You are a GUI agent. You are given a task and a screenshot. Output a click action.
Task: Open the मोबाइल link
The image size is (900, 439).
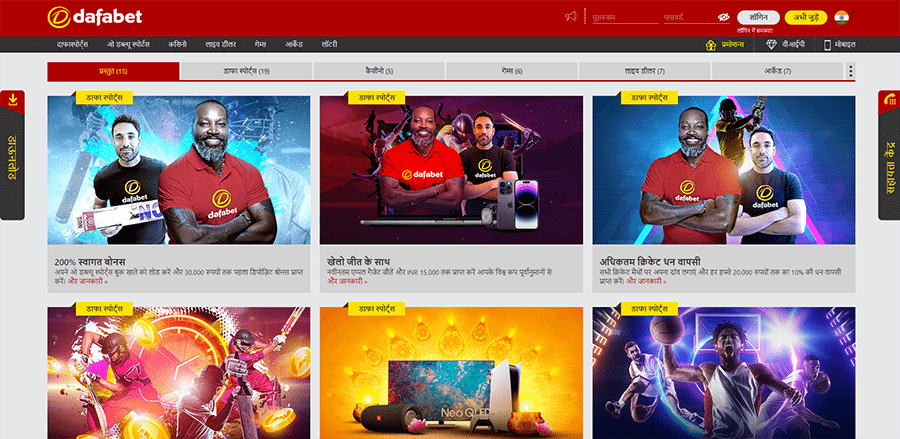[x=845, y=45]
